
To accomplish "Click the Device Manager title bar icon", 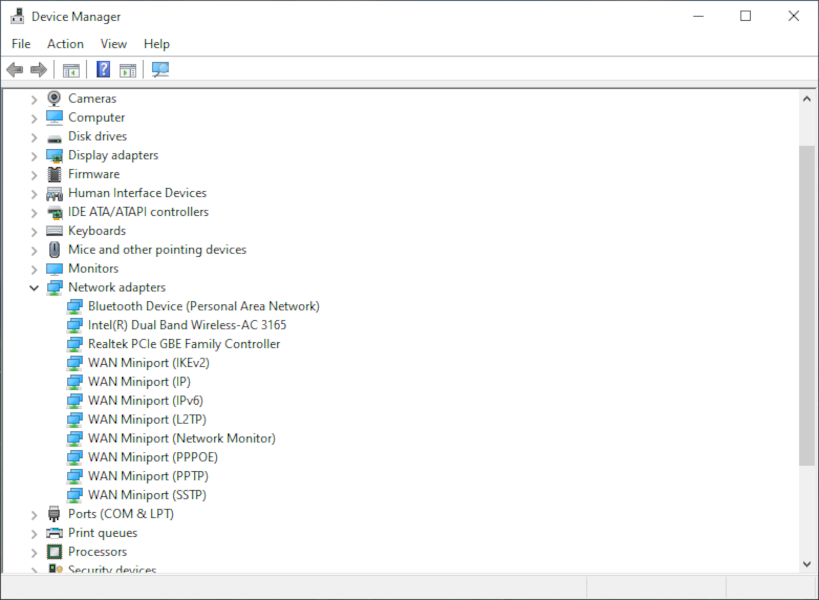I will coord(17,16).
